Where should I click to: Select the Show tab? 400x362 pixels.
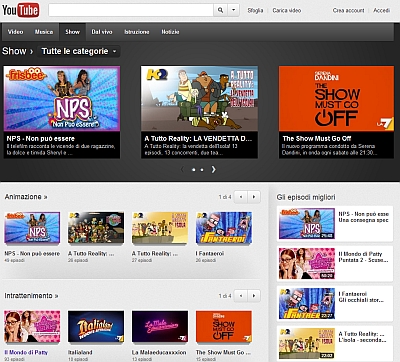coord(72,32)
